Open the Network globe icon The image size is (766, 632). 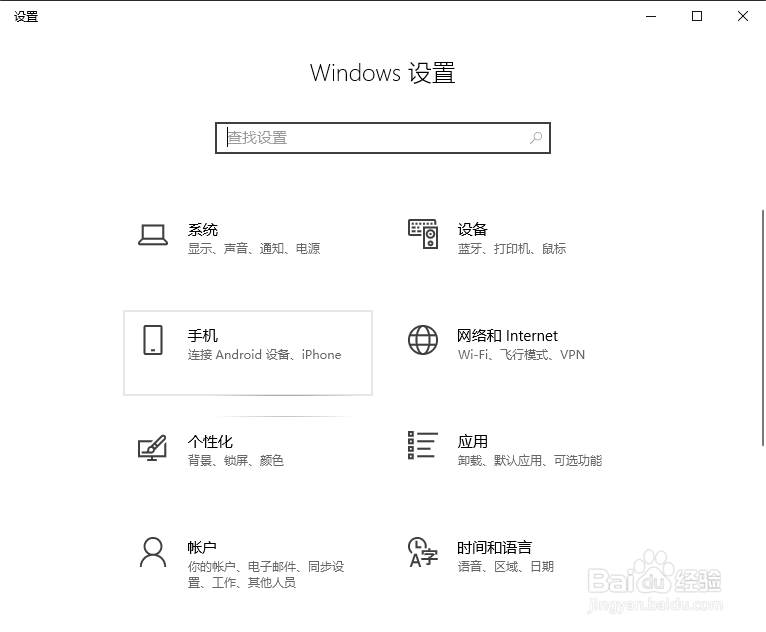click(x=423, y=340)
